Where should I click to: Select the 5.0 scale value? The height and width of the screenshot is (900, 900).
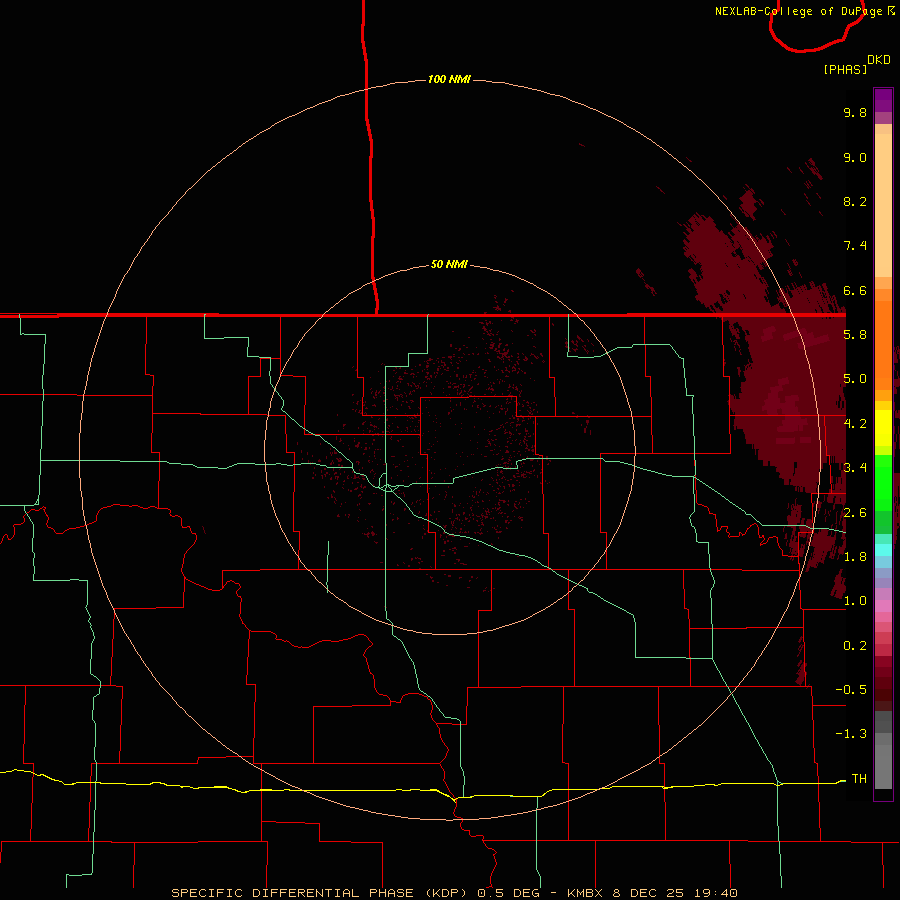pyautogui.click(x=855, y=379)
